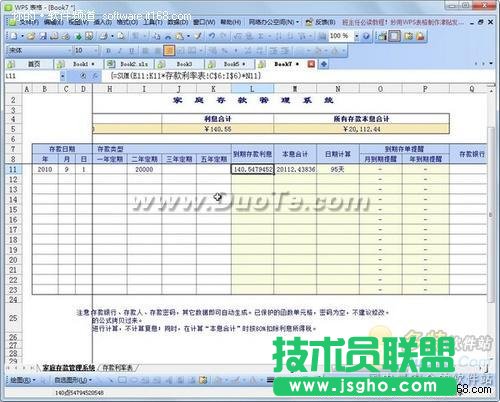Click the insert function fx icon
The image size is (500, 402).
click(95, 76)
